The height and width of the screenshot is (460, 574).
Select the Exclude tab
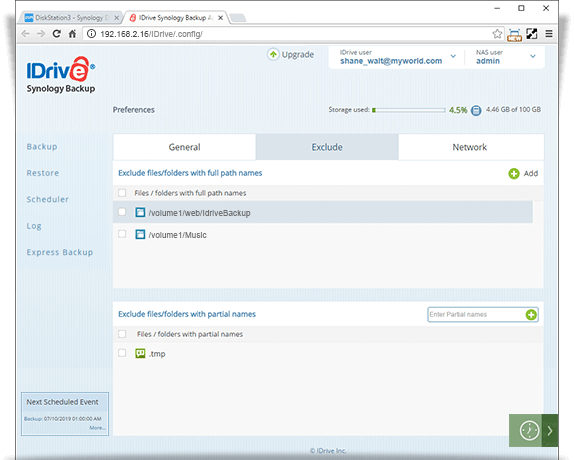click(327, 147)
